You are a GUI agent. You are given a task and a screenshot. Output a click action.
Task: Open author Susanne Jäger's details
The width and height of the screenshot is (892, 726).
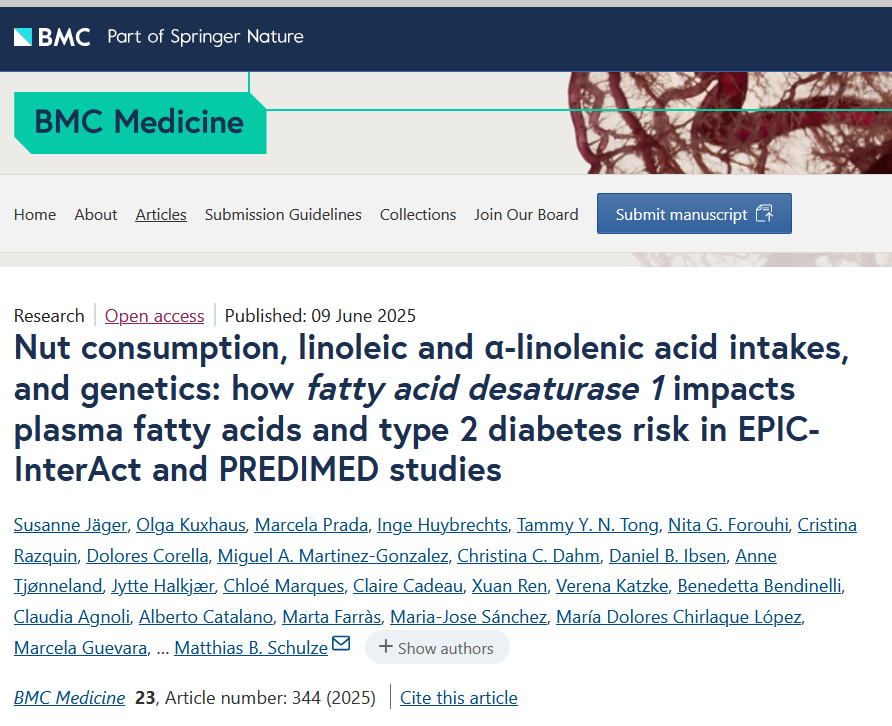[x=70, y=525]
